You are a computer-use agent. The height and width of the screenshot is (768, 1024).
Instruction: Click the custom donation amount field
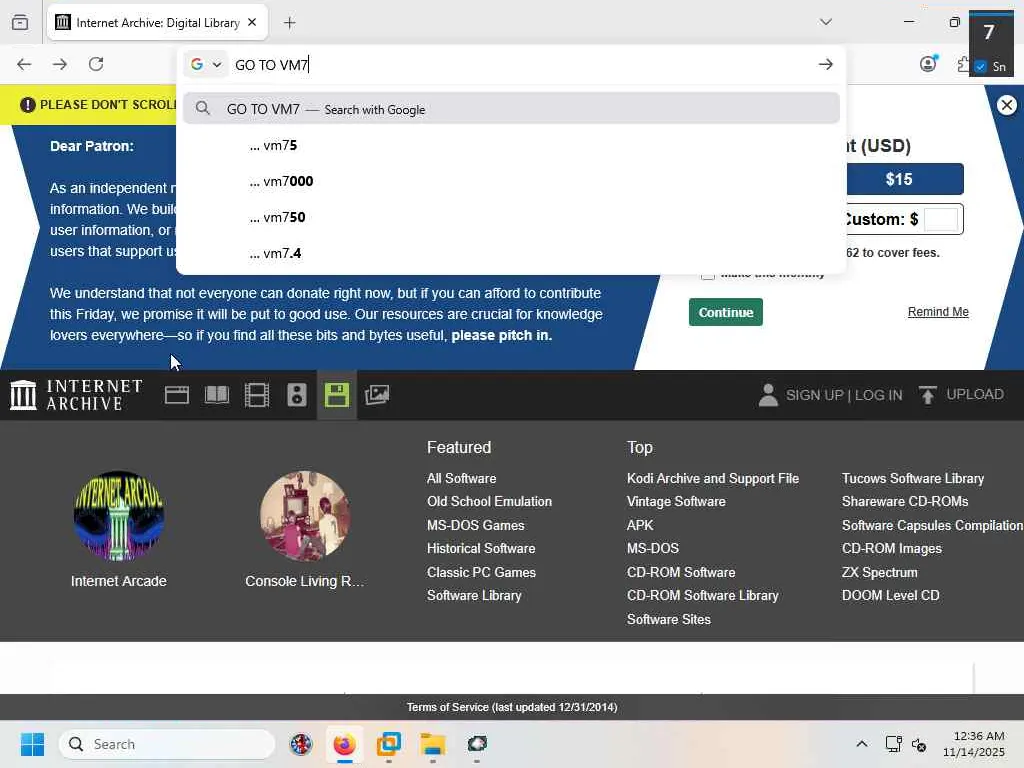tap(941, 219)
